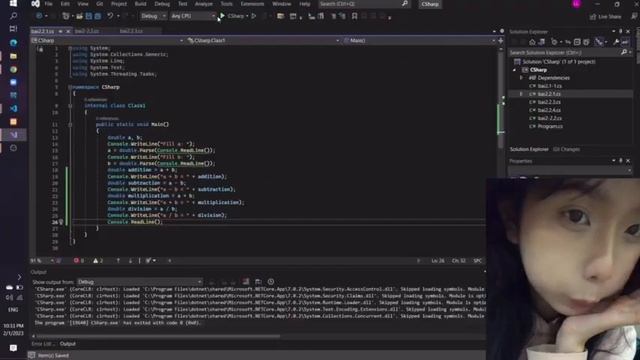Click the New Item toolbar icon
The image size is (640, 360).
66,16
